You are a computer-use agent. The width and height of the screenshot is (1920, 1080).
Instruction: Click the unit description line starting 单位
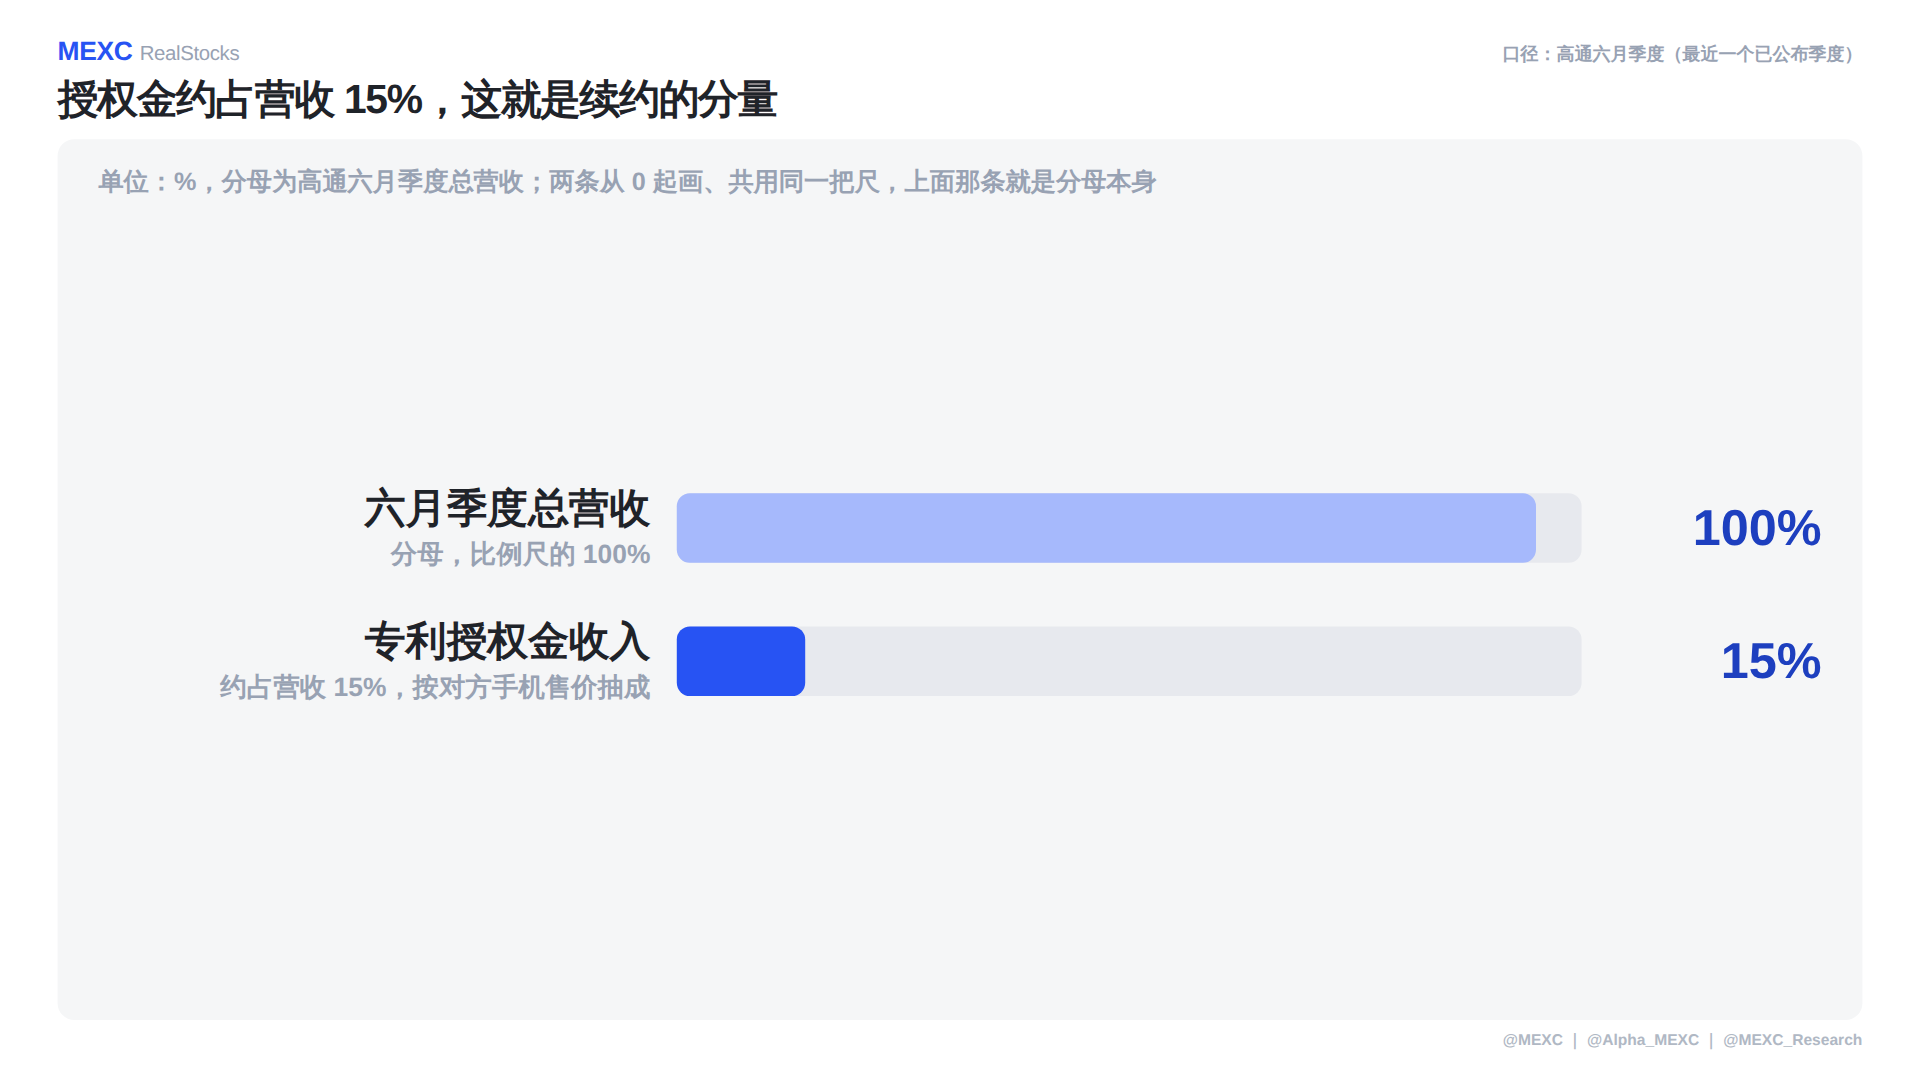coord(627,182)
